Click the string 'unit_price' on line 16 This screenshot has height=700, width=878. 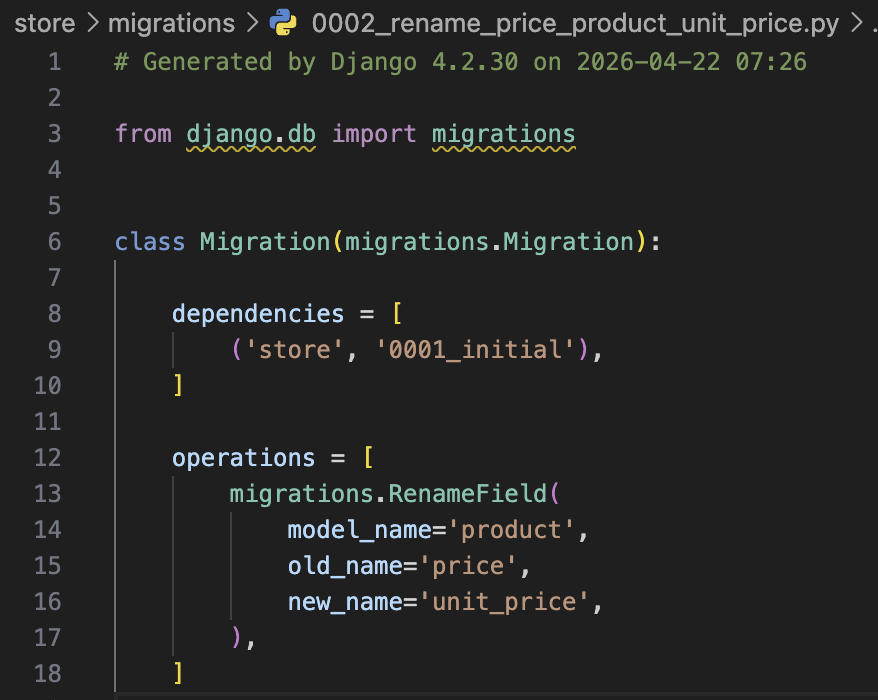[503, 602]
